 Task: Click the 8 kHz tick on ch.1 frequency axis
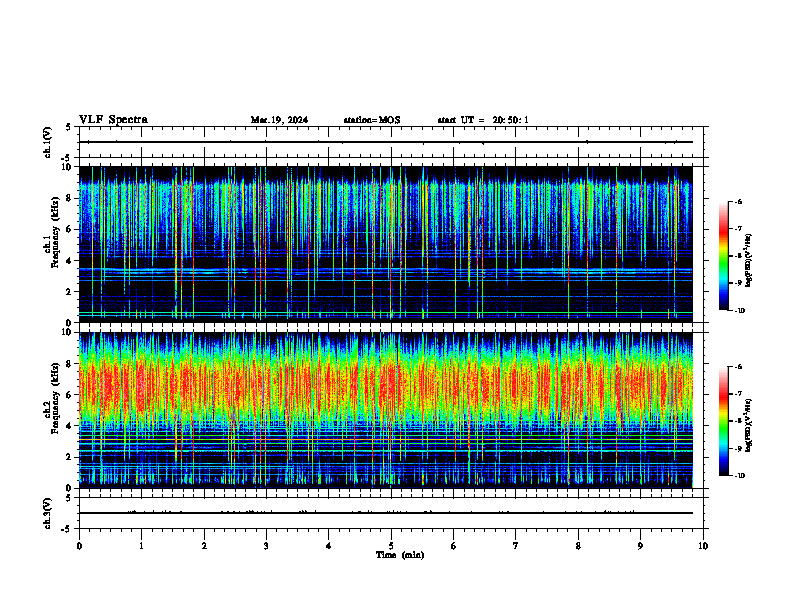pyautogui.click(x=70, y=198)
